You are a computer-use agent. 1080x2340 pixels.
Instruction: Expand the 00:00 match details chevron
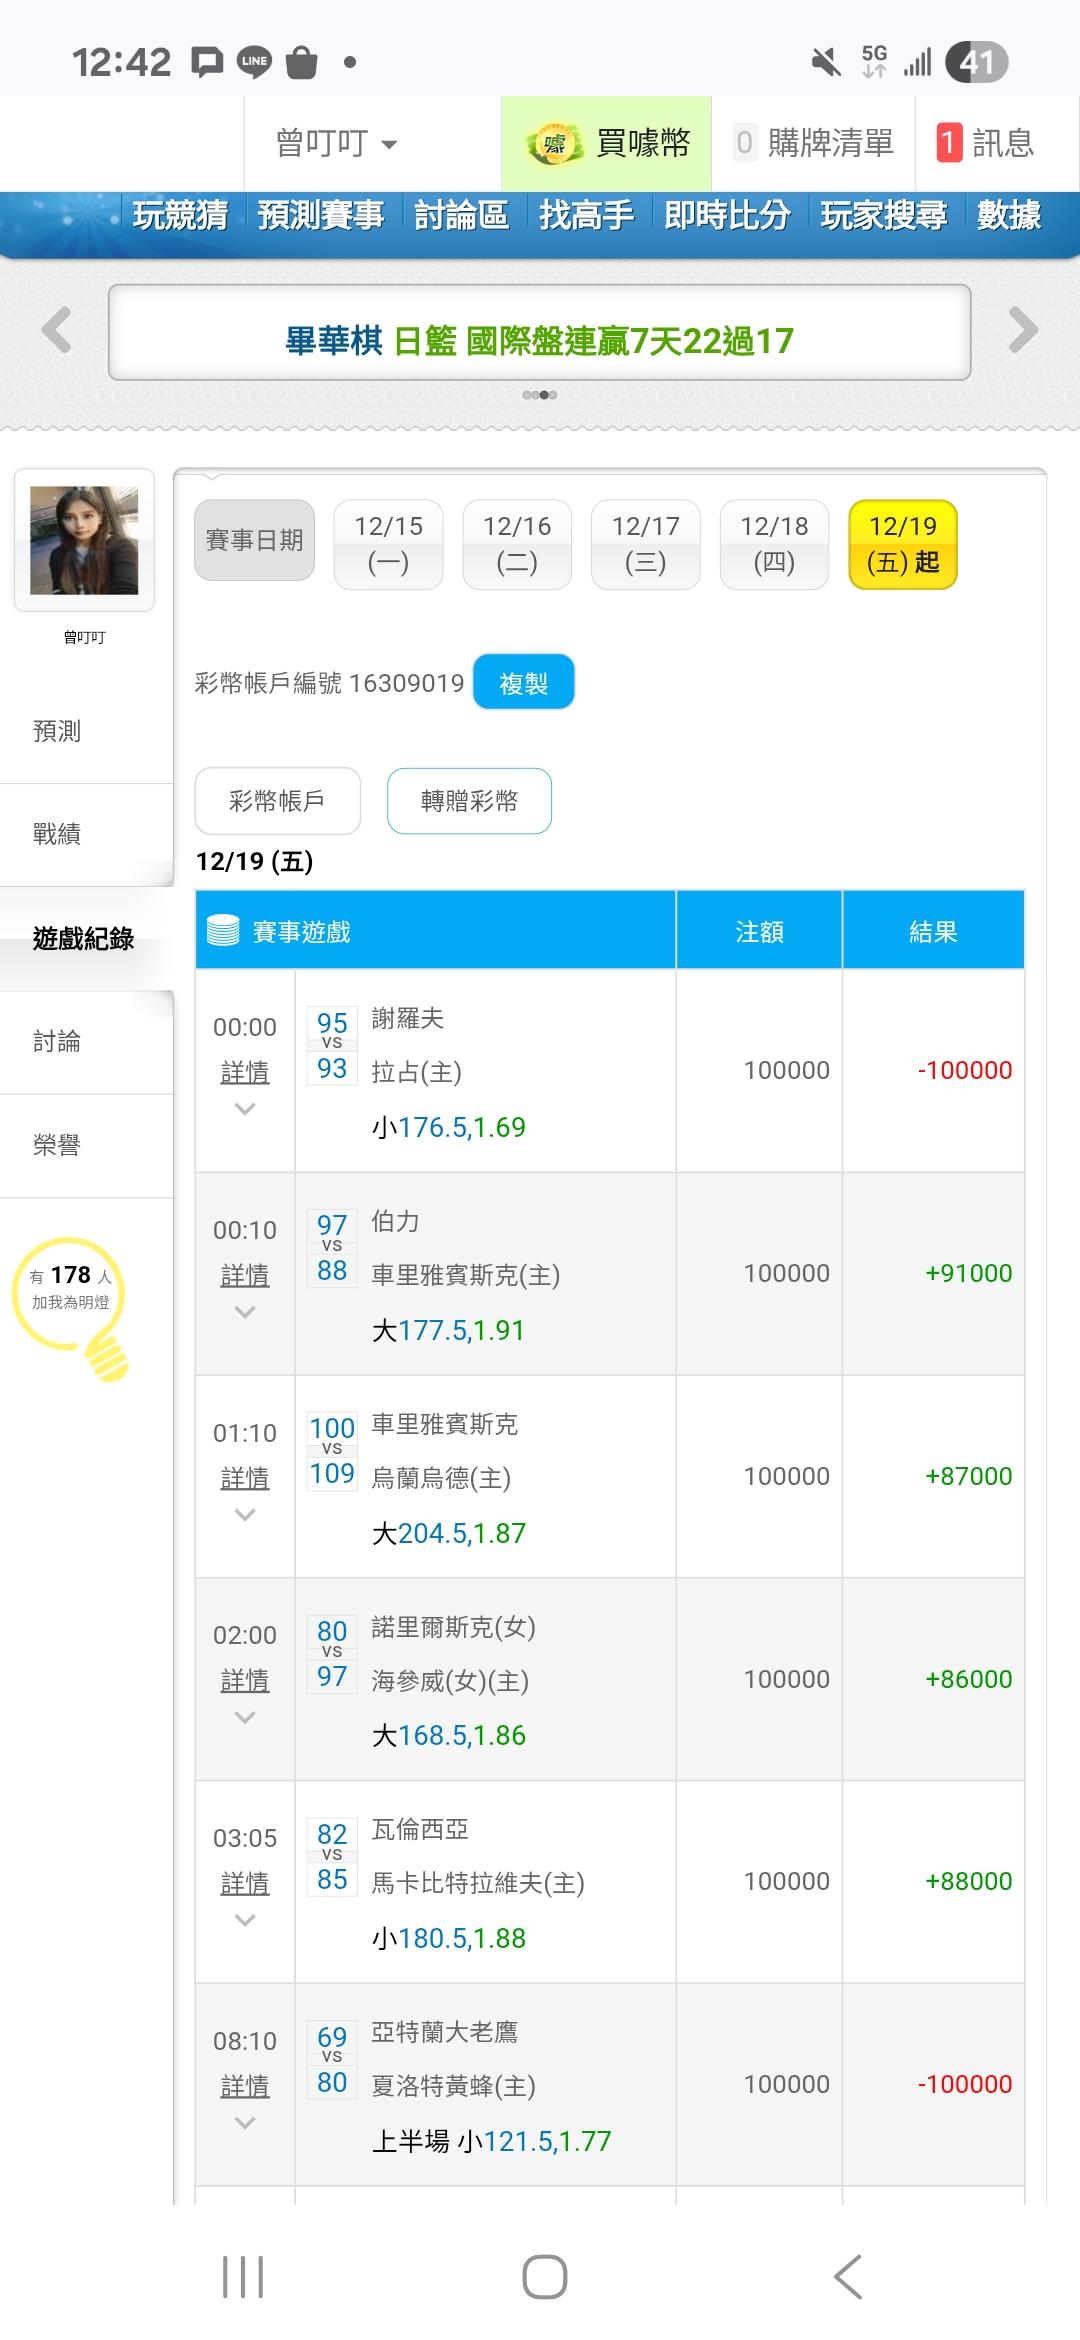[x=245, y=1109]
